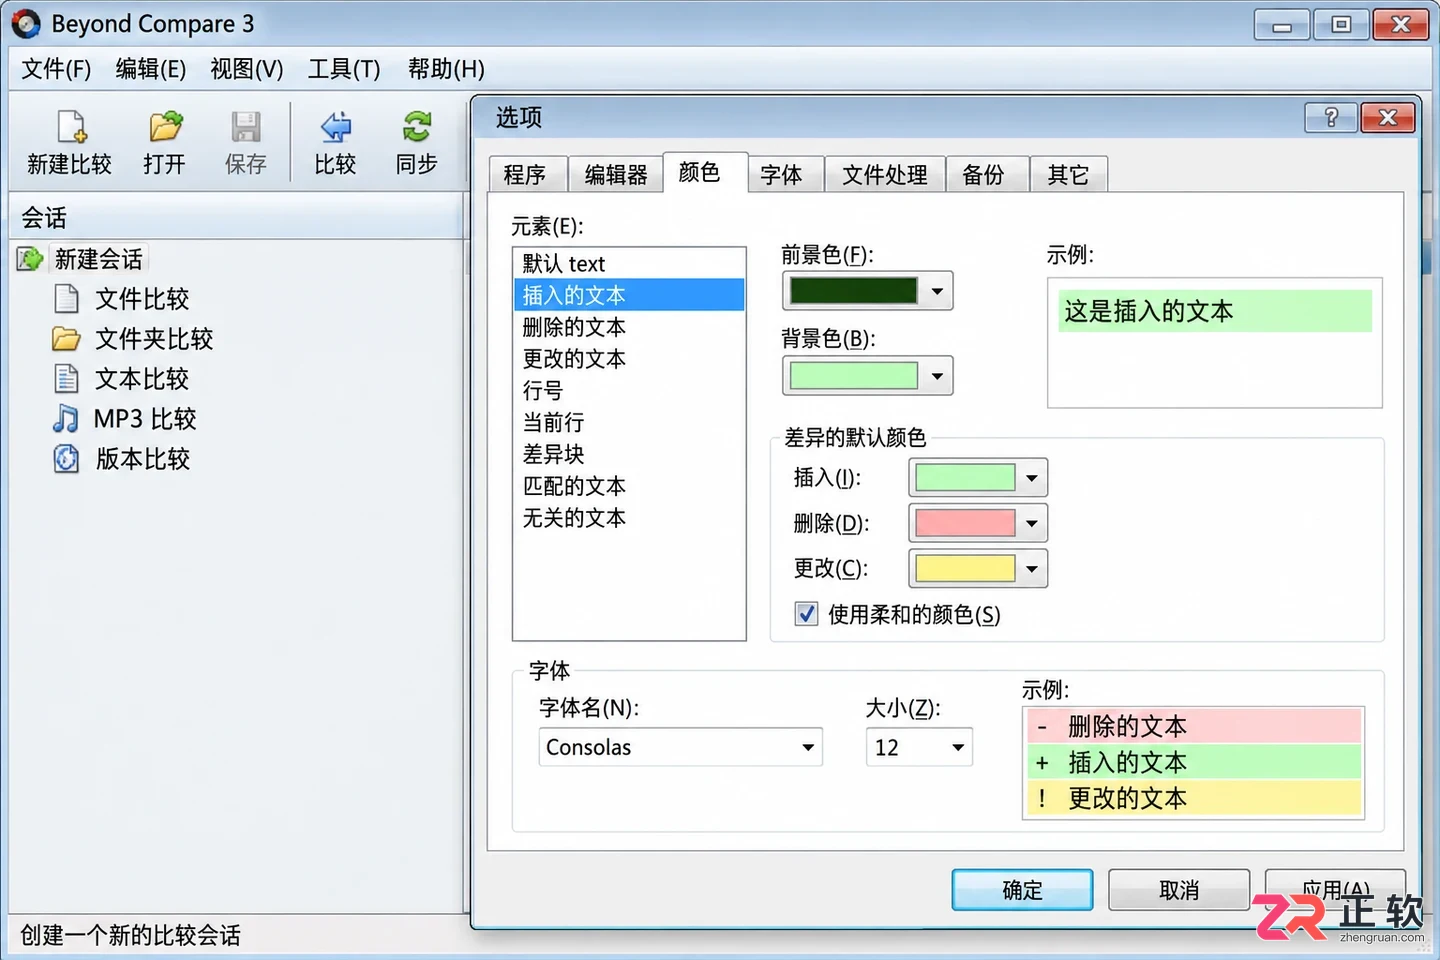Image resolution: width=1440 pixels, height=960 pixels.
Task: Toggle the 使用柔和的颜色 checkbox
Action: click(806, 614)
